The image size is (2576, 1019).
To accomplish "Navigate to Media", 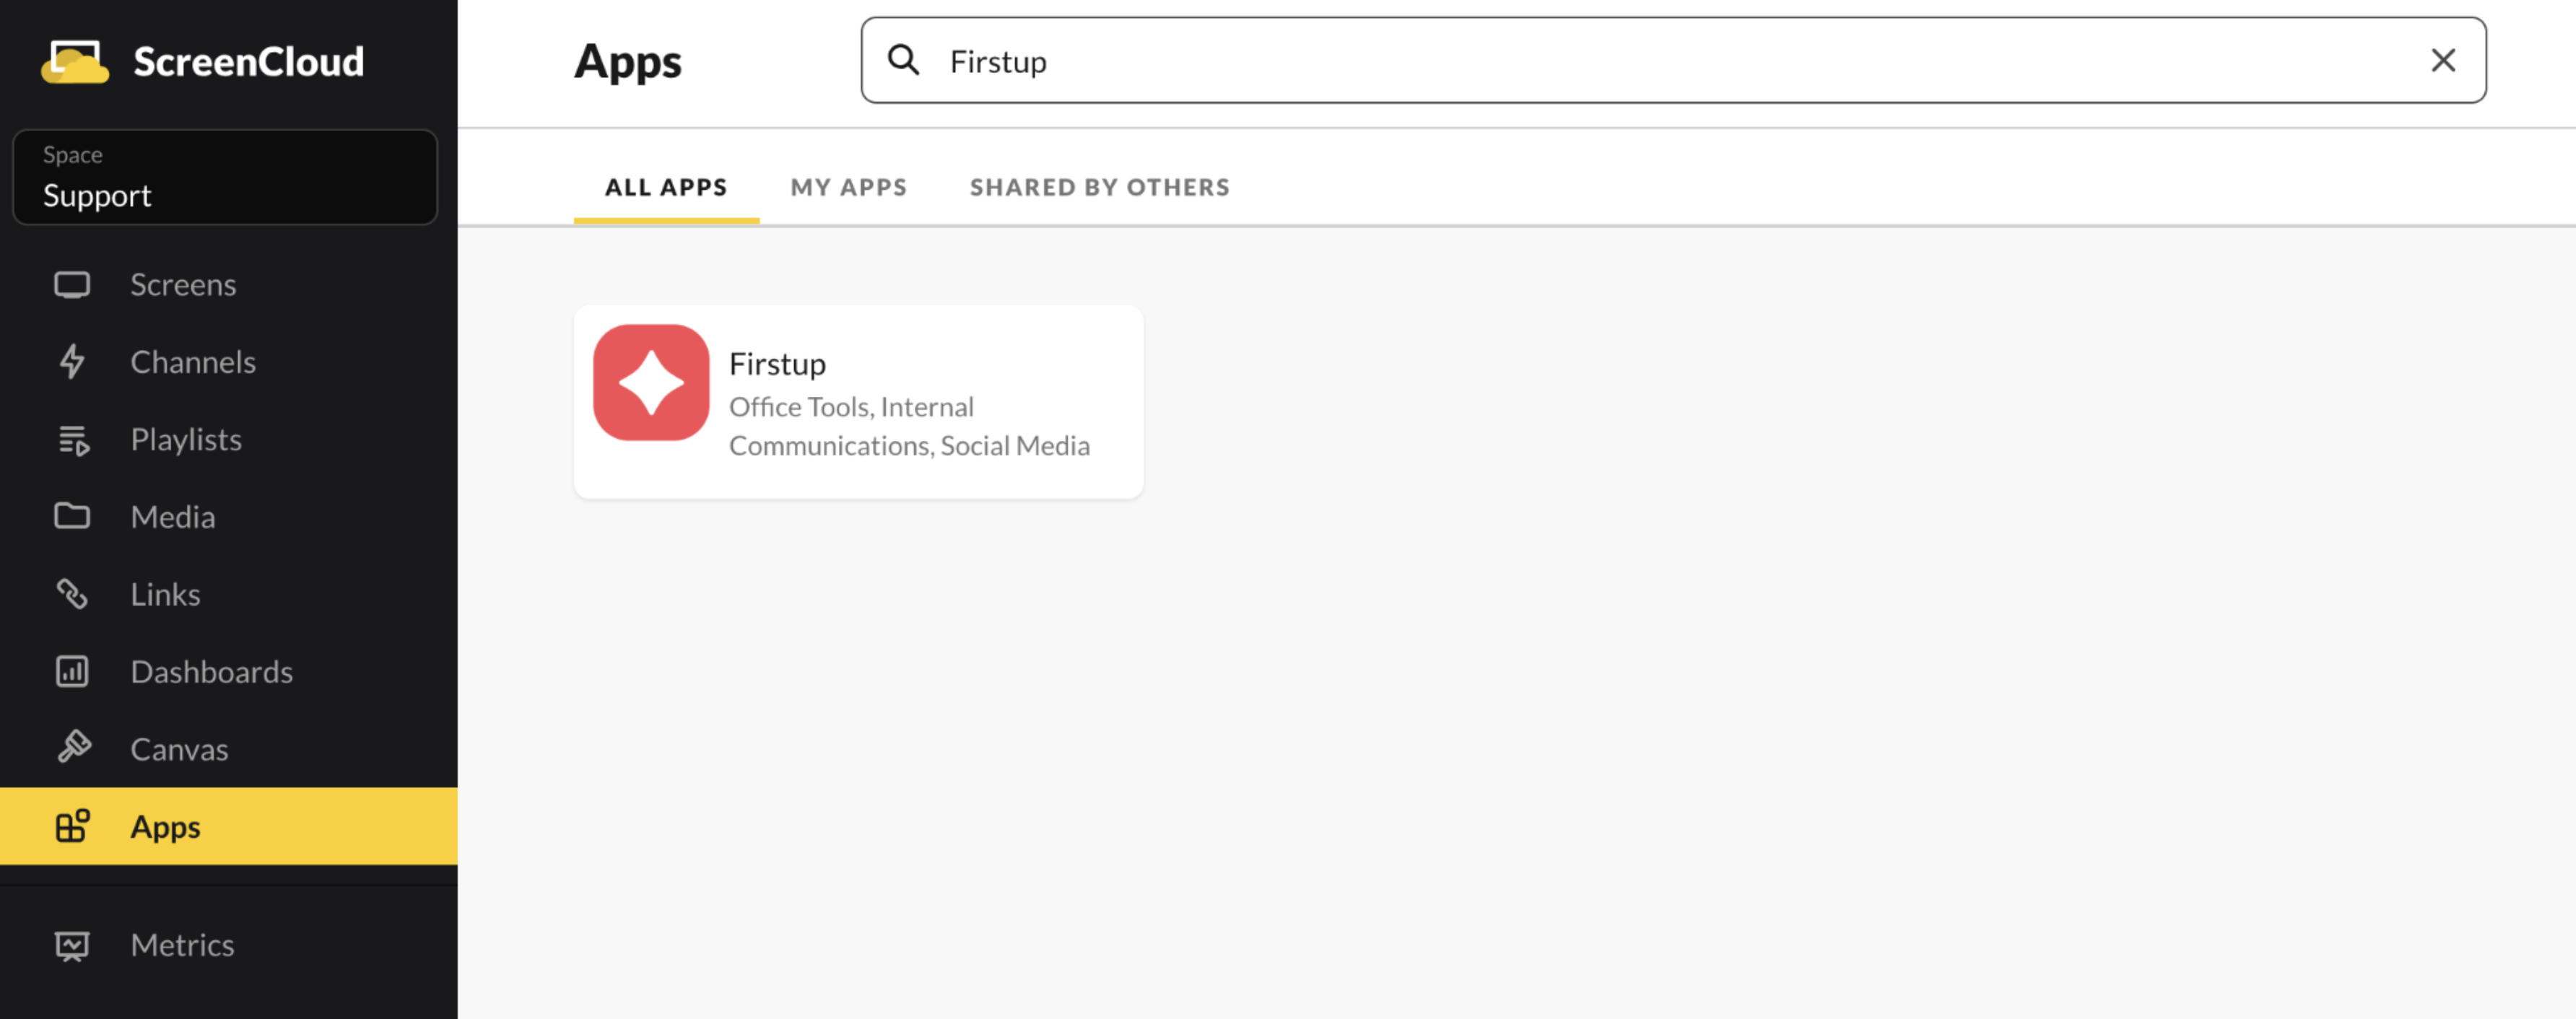I will [229, 517].
